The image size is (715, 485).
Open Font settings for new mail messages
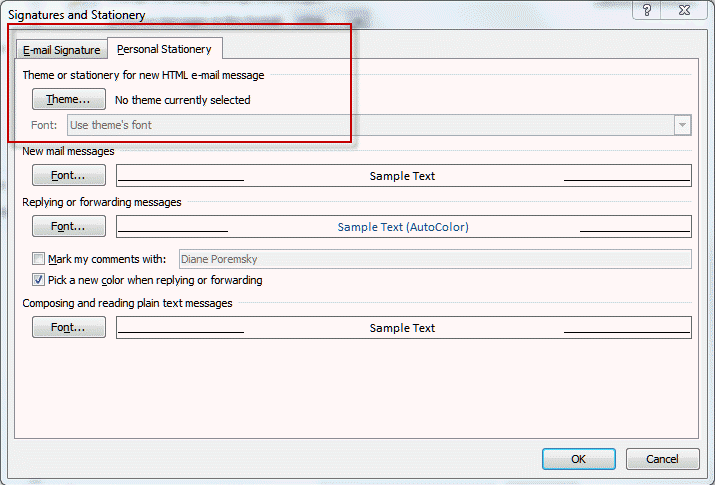tap(69, 176)
